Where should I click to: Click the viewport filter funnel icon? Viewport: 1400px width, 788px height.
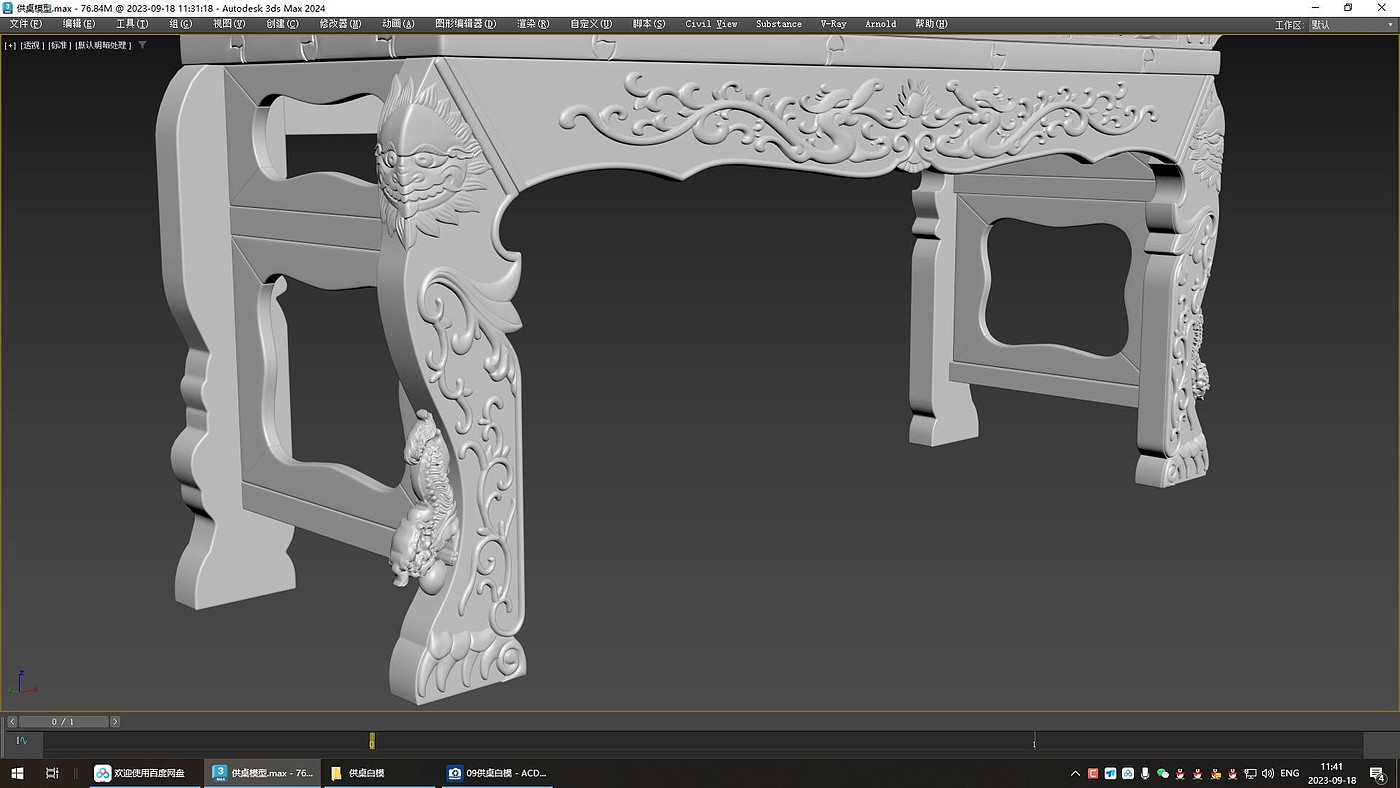tap(142, 45)
